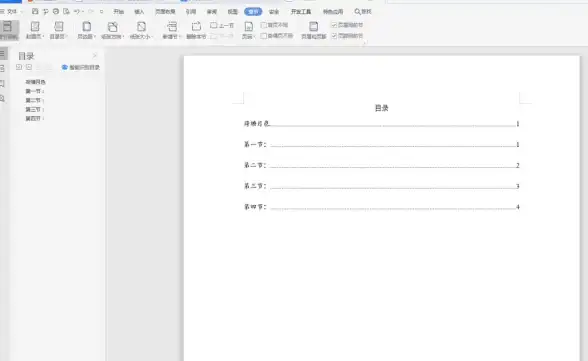Click the 纸张大小 paper size icon

coord(141,27)
